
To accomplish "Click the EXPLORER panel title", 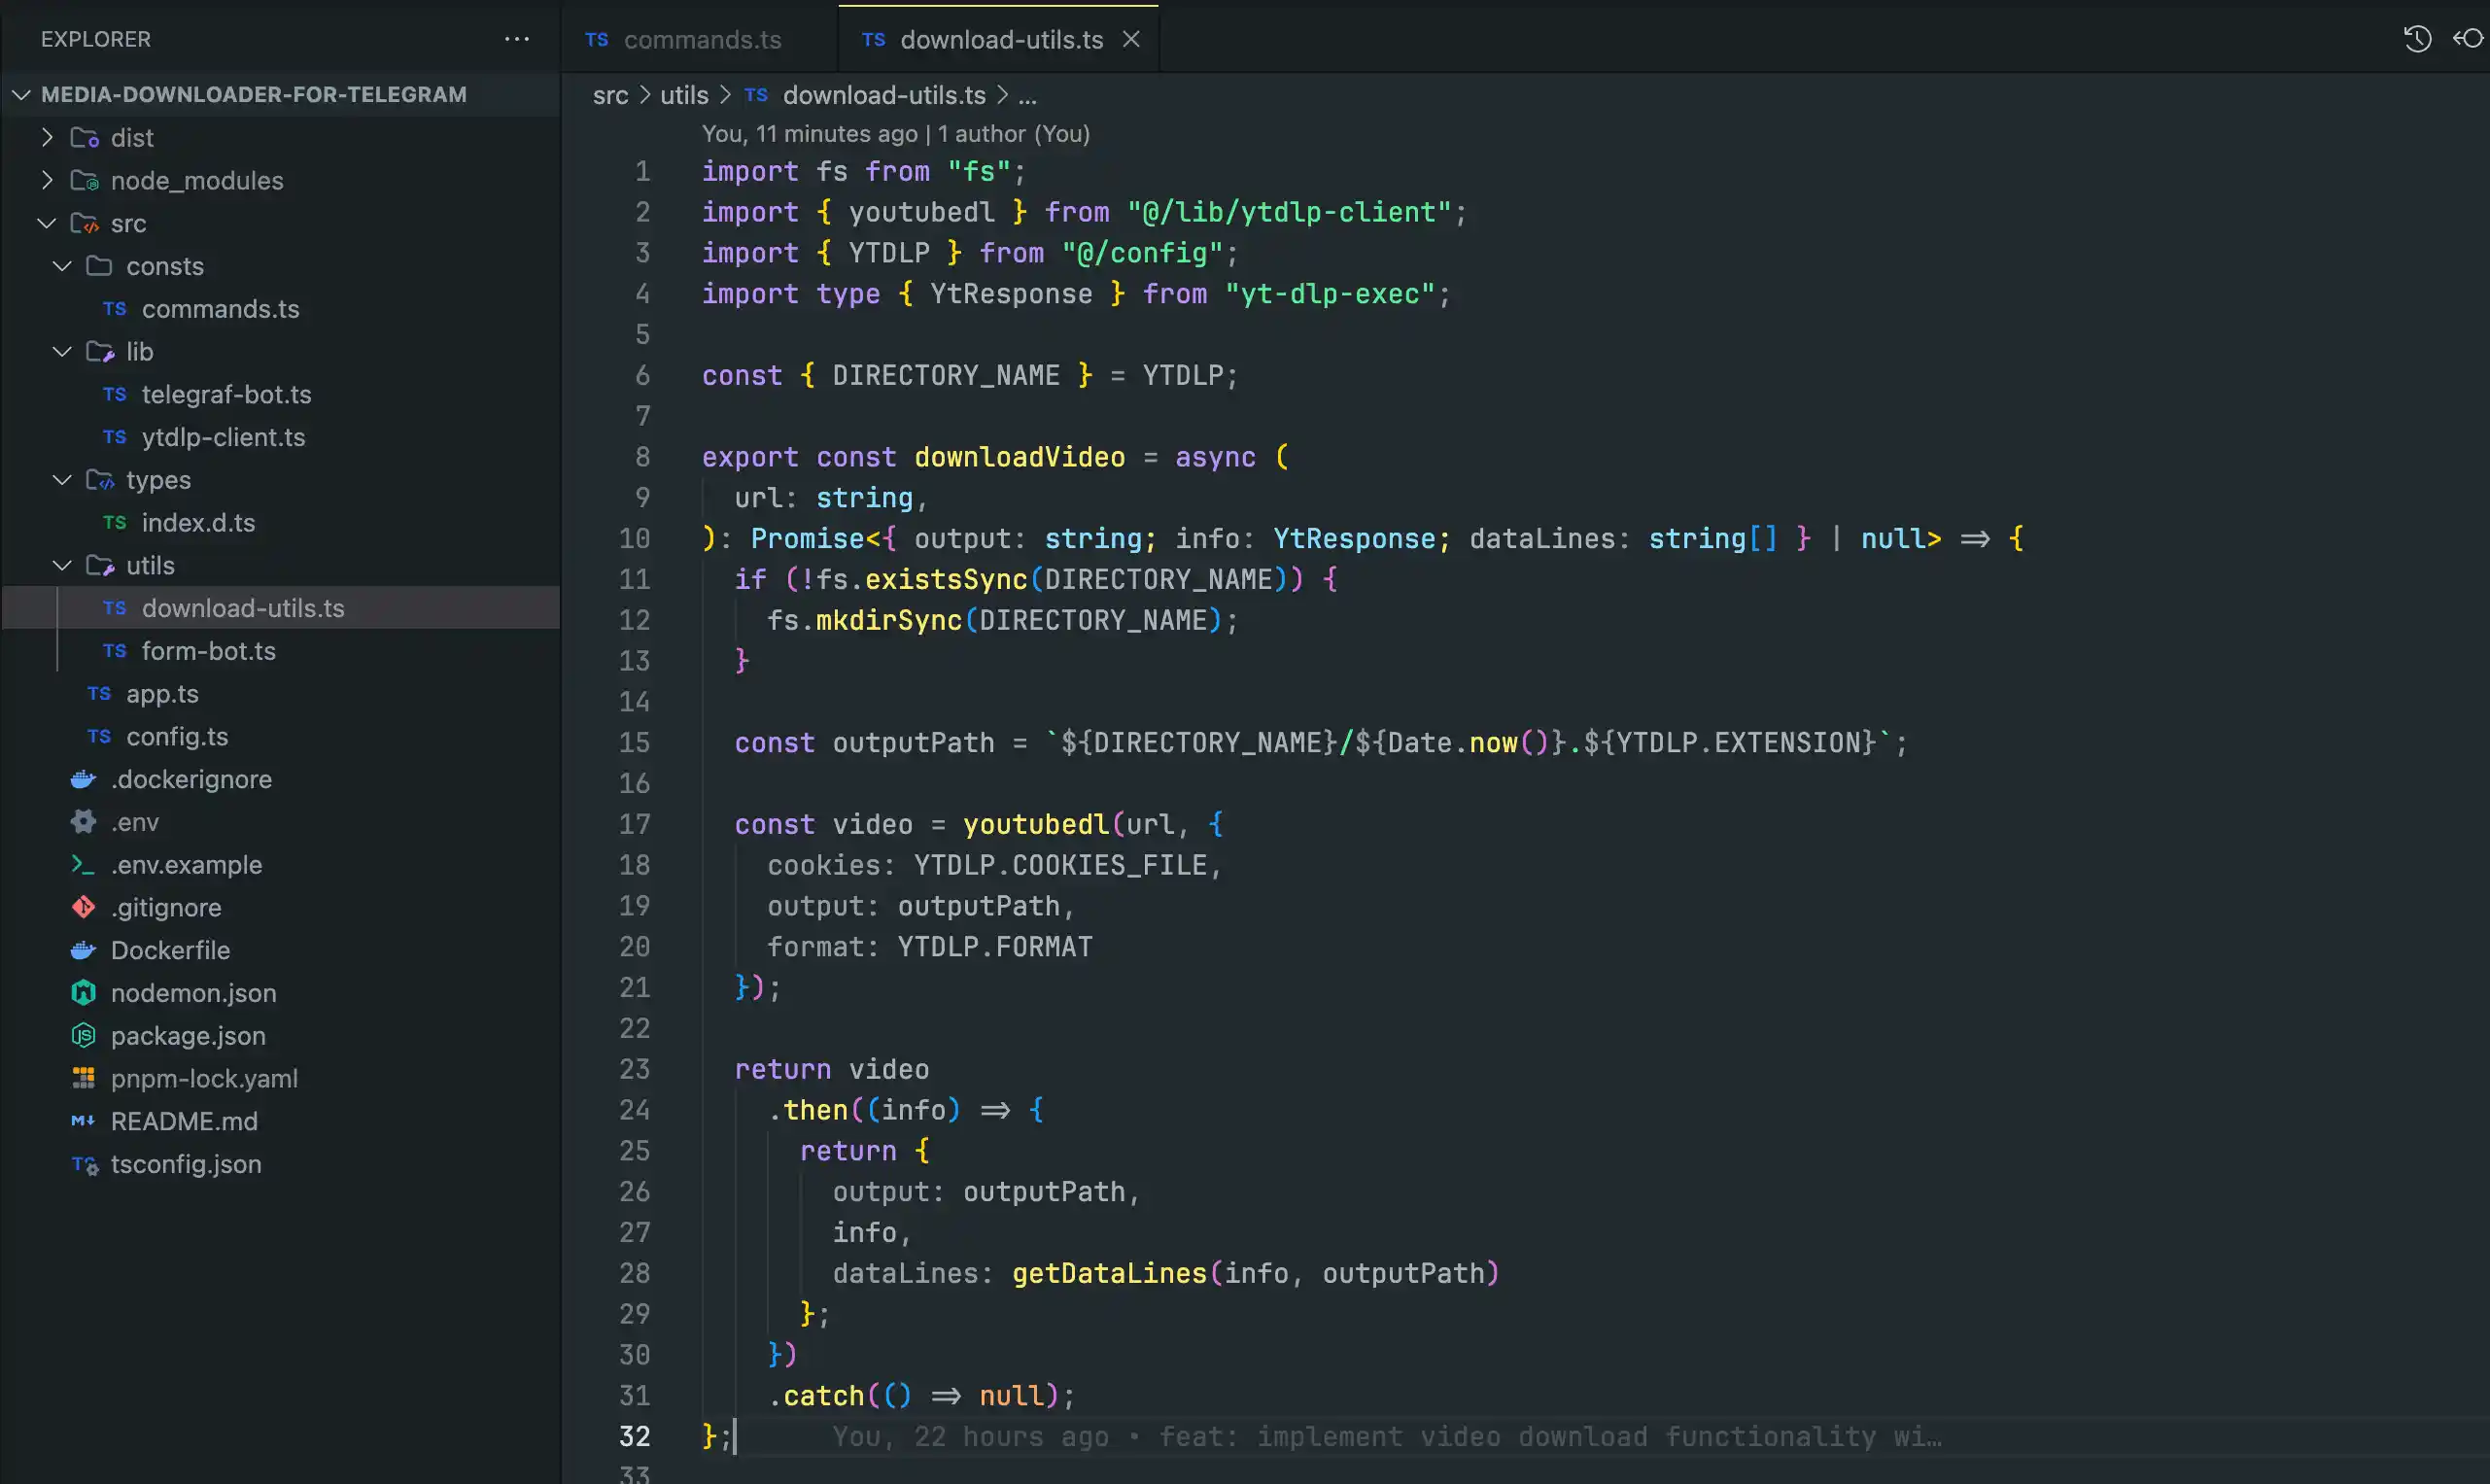I will coord(96,39).
